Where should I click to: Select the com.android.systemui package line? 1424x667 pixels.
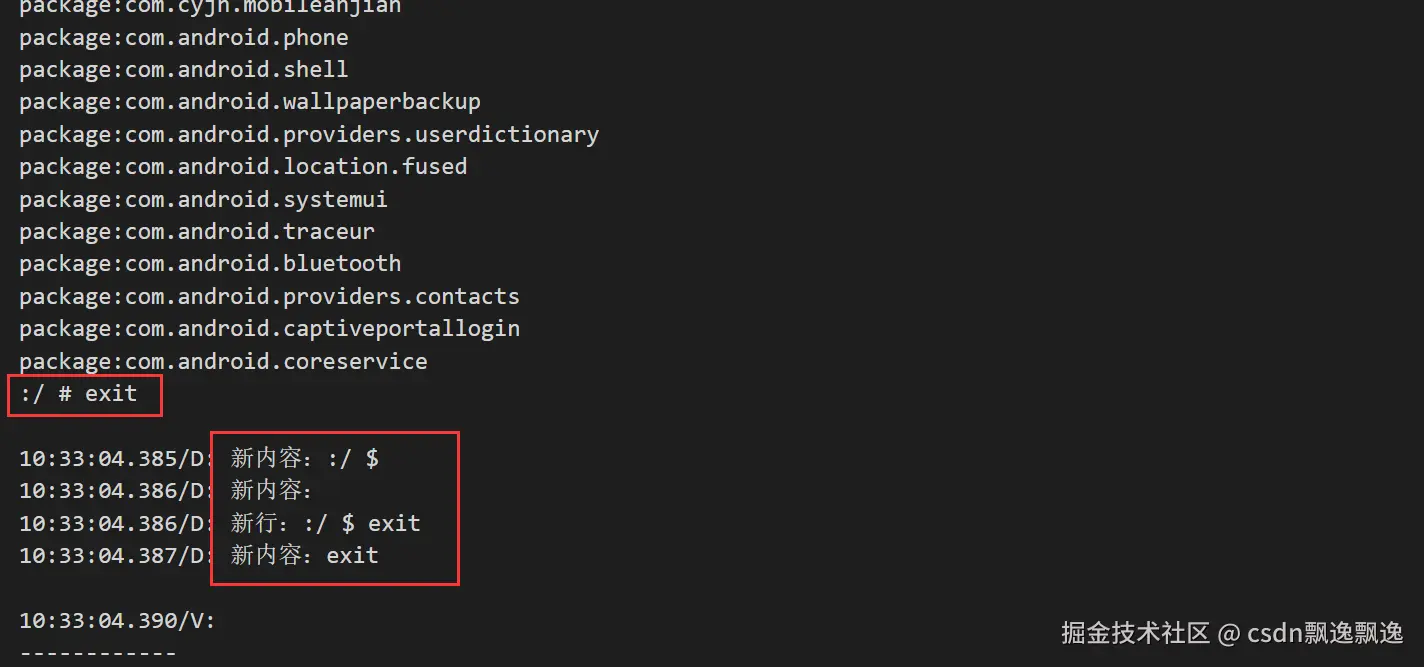(x=203, y=199)
